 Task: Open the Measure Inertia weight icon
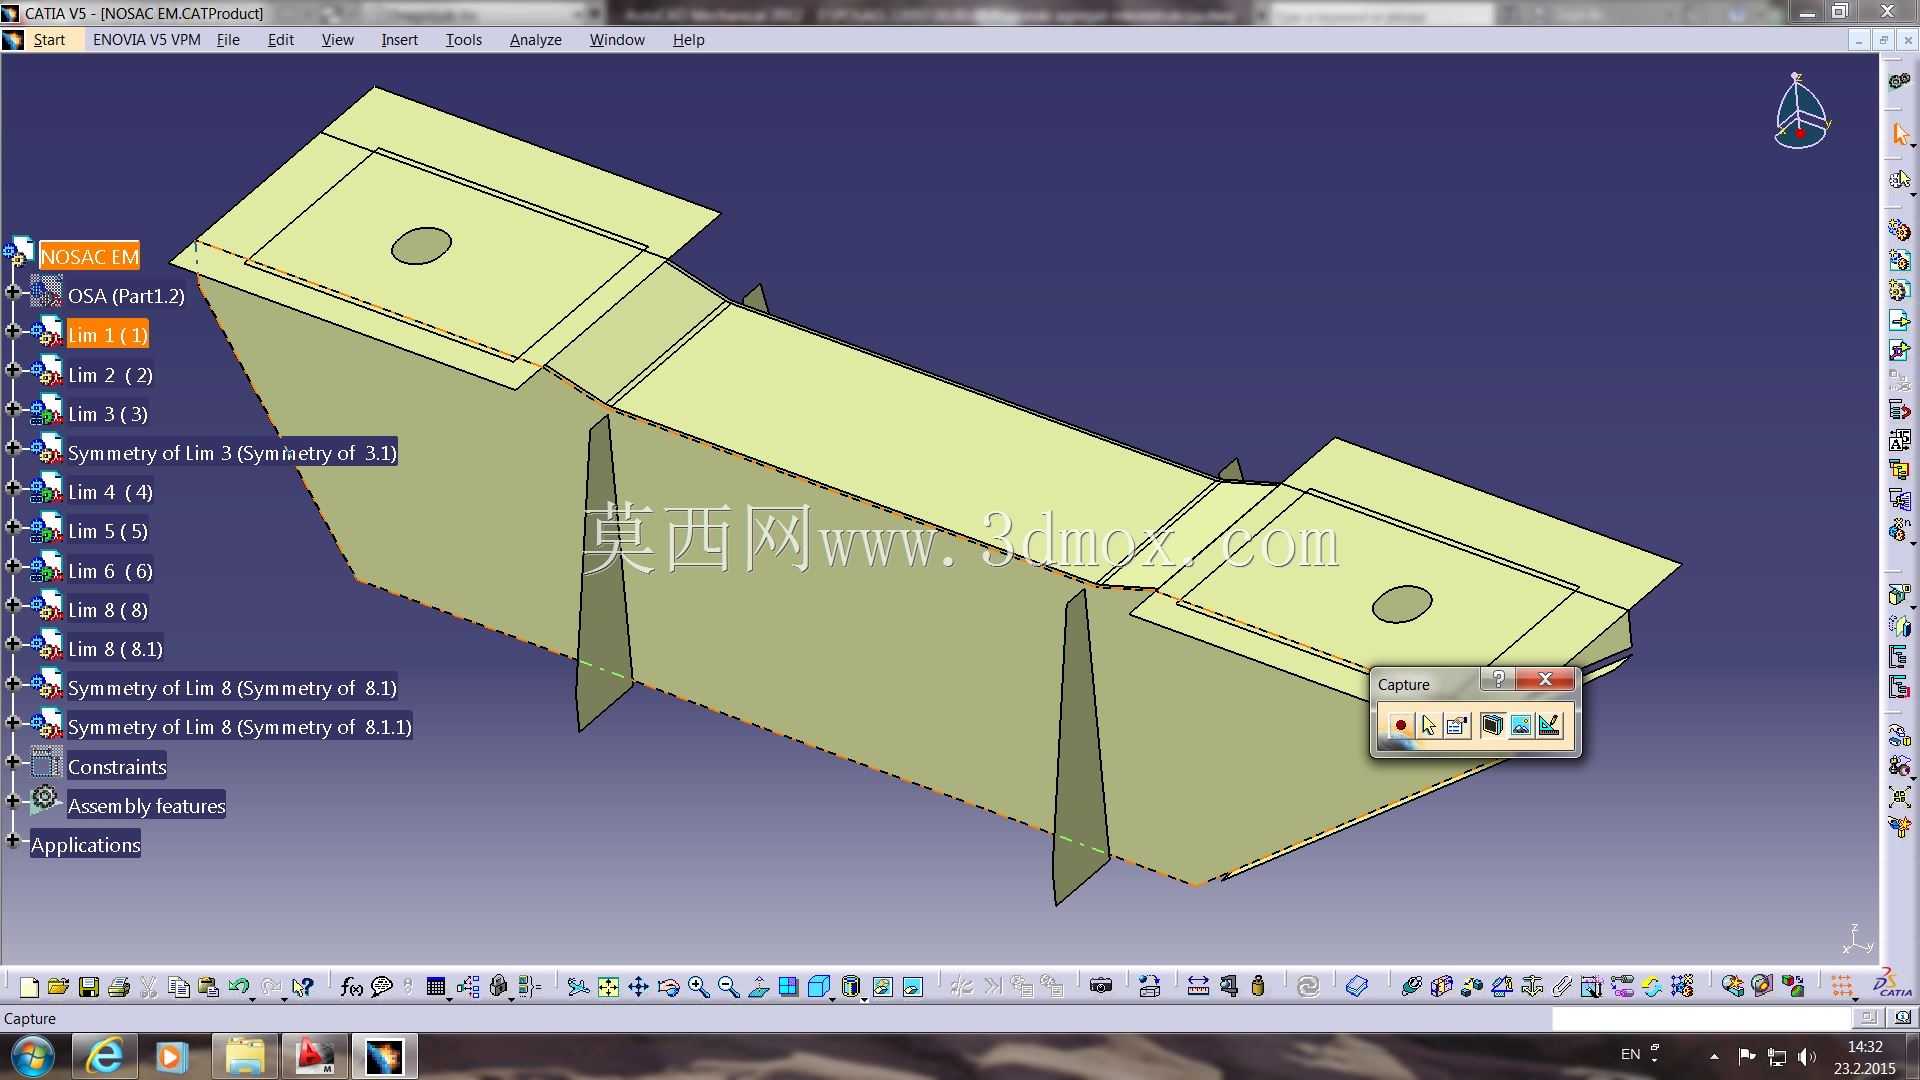click(1258, 988)
